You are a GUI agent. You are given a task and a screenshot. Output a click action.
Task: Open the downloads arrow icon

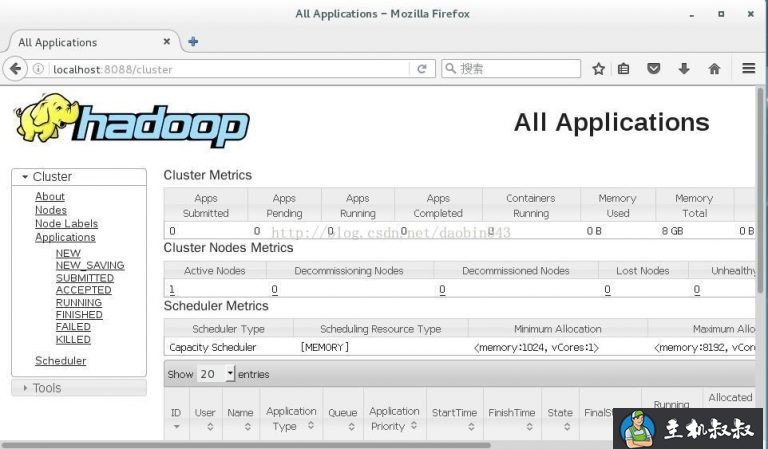pos(684,69)
